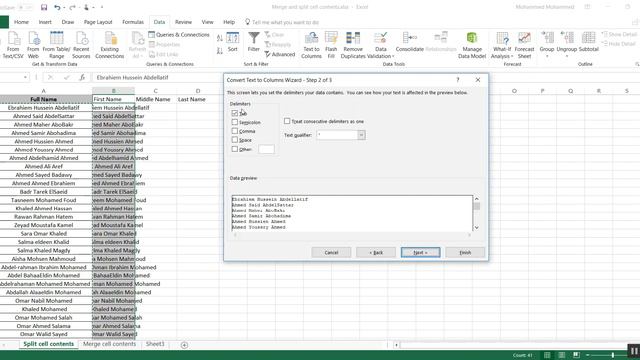Open the Insert ribbon tab

point(45,22)
